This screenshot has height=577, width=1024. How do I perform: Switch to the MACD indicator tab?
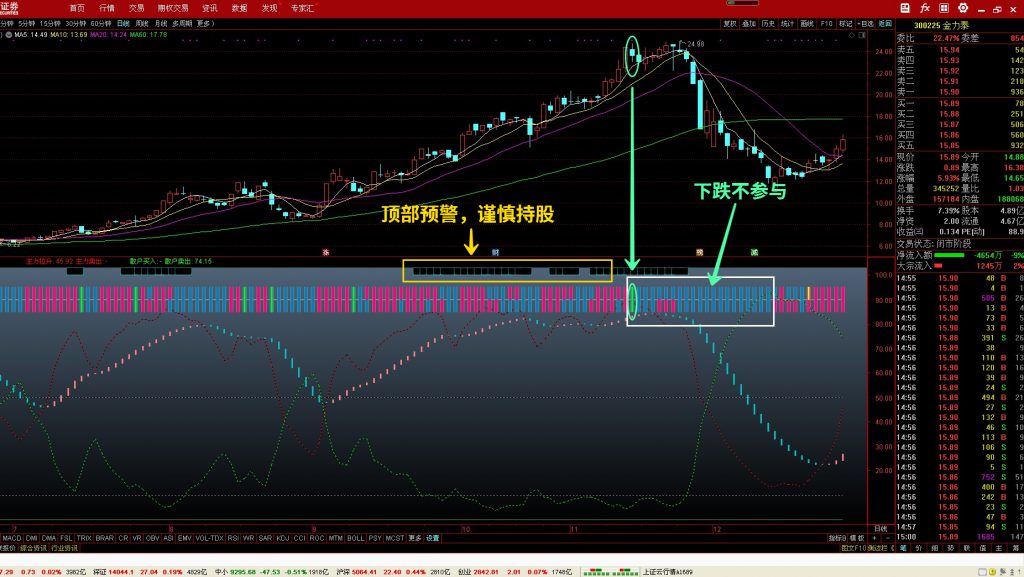[x=12, y=538]
